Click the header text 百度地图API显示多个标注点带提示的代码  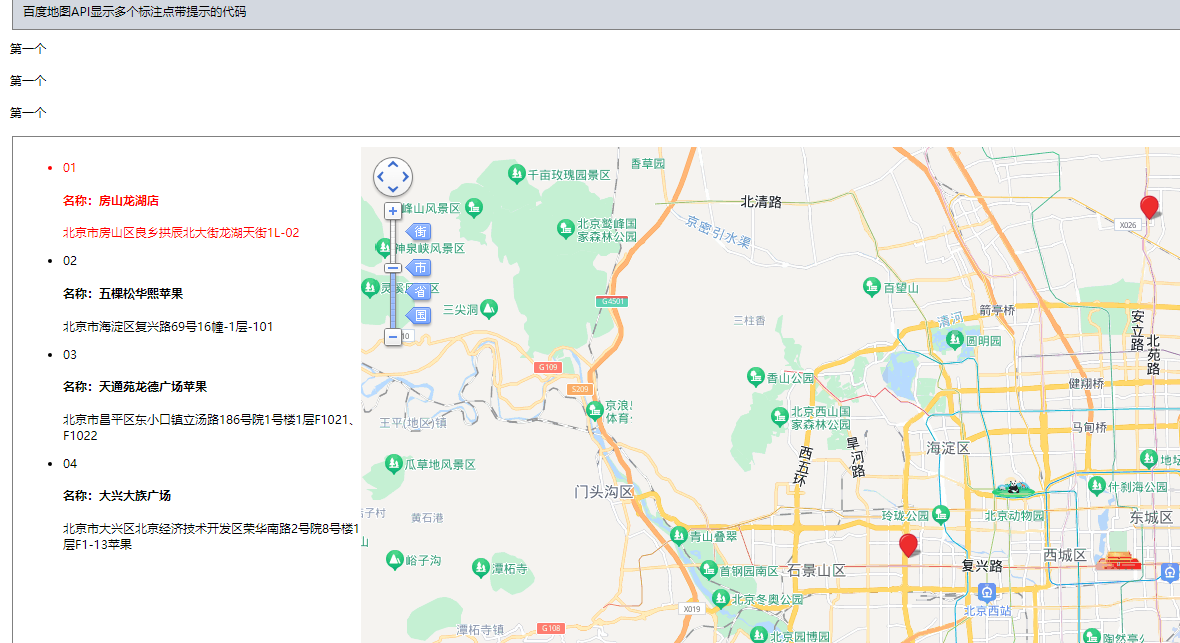[134, 12]
